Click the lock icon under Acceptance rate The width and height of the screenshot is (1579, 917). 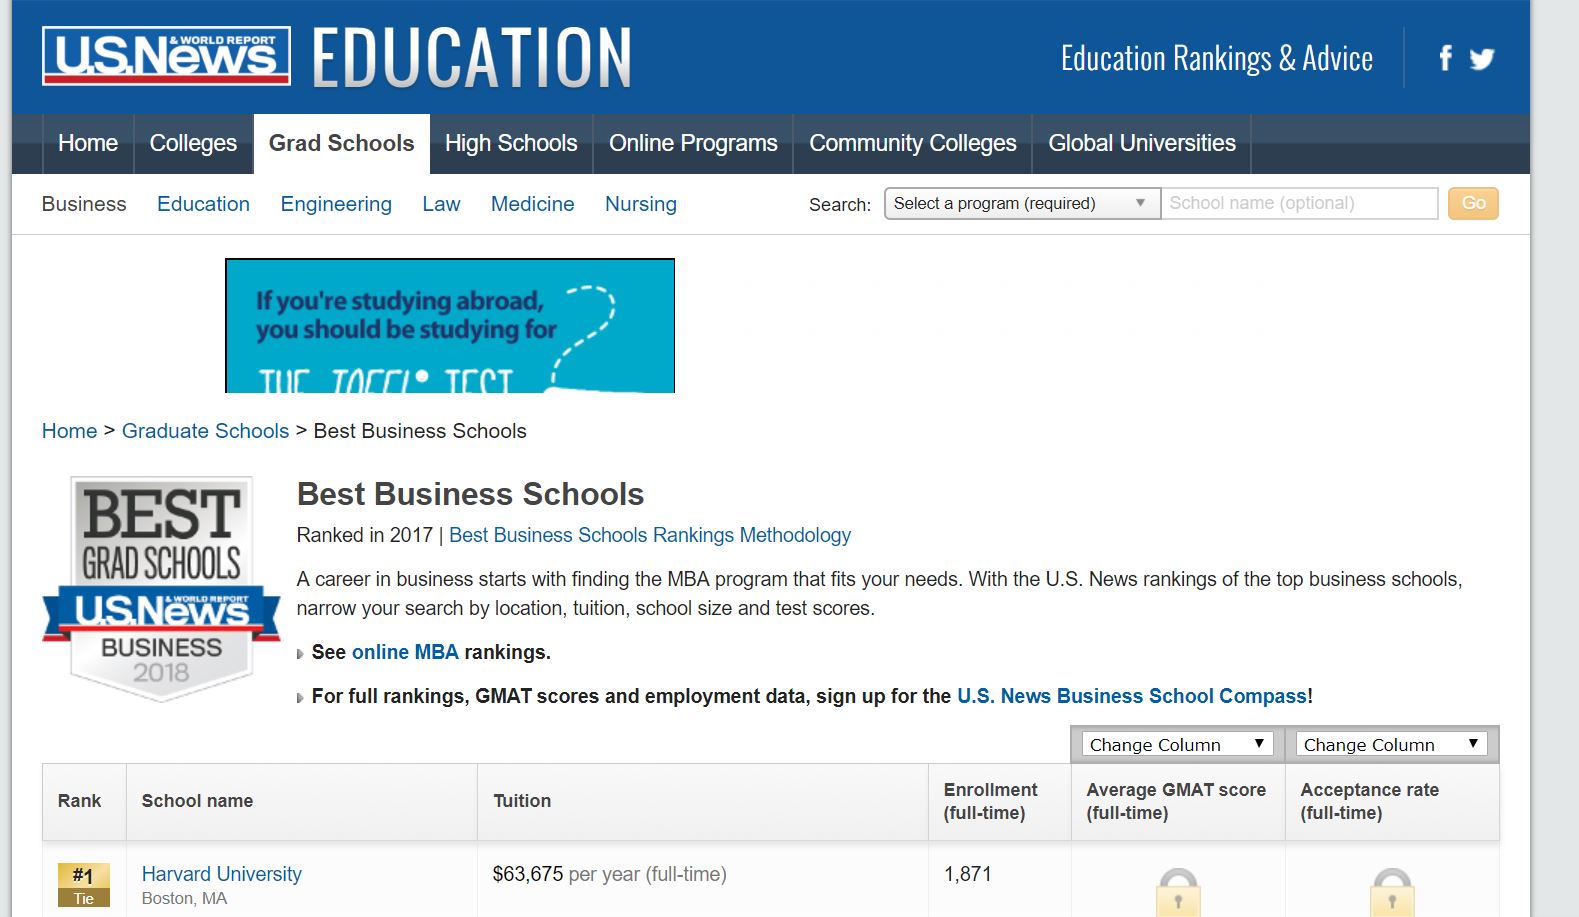(1391, 891)
